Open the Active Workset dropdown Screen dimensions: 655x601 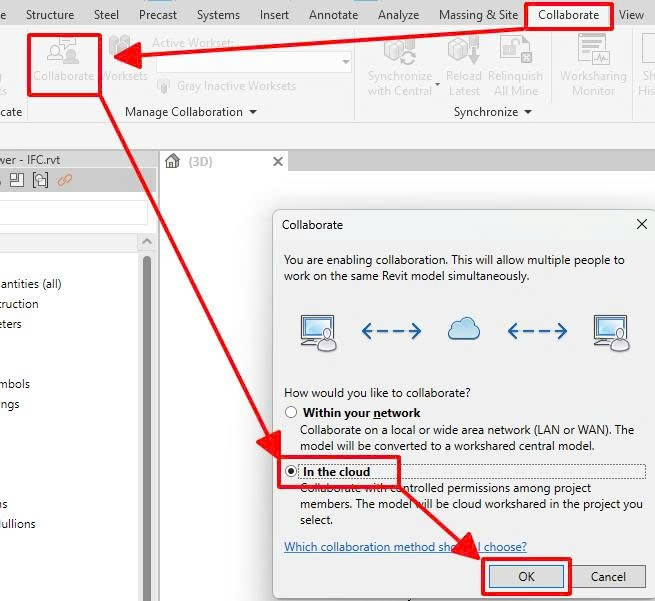click(345, 62)
